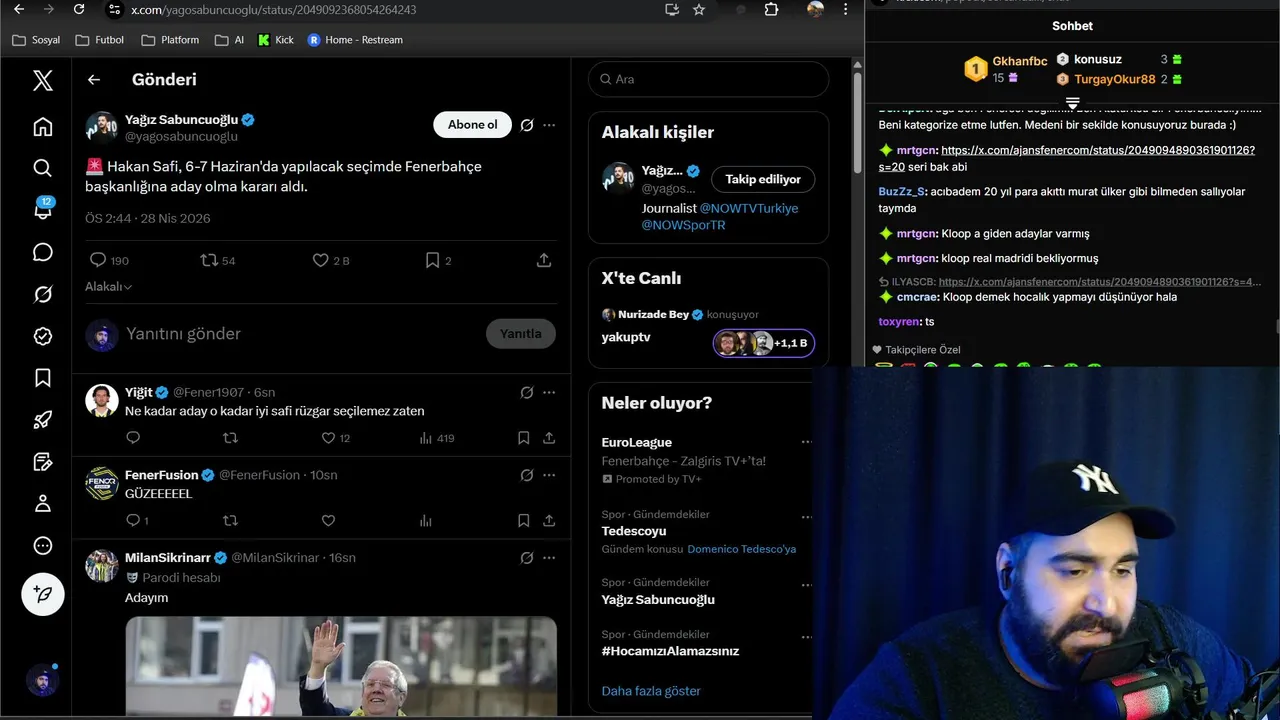
Task: Open Sosyal bookmarks folder
Action: [x=36, y=40]
